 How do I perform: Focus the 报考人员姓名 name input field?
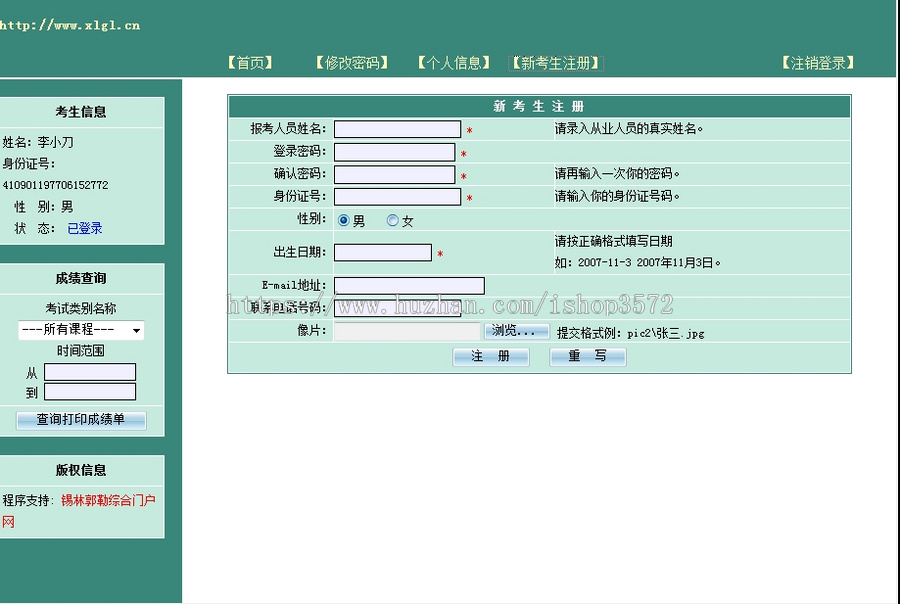[397, 128]
